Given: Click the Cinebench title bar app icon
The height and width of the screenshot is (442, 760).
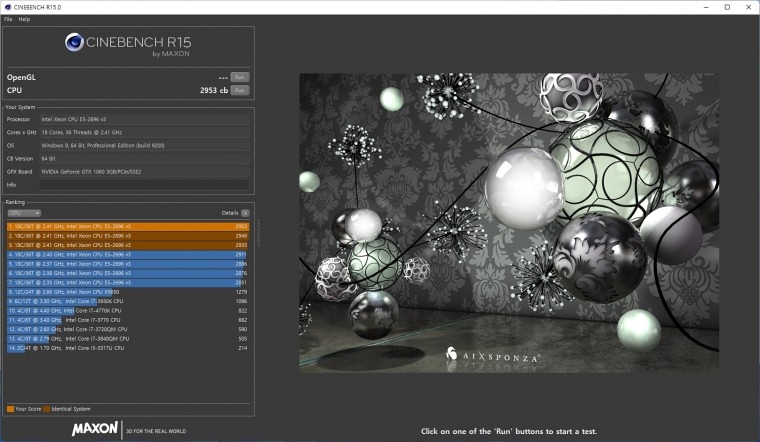Looking at the screenshot, I should pos(8,7).
